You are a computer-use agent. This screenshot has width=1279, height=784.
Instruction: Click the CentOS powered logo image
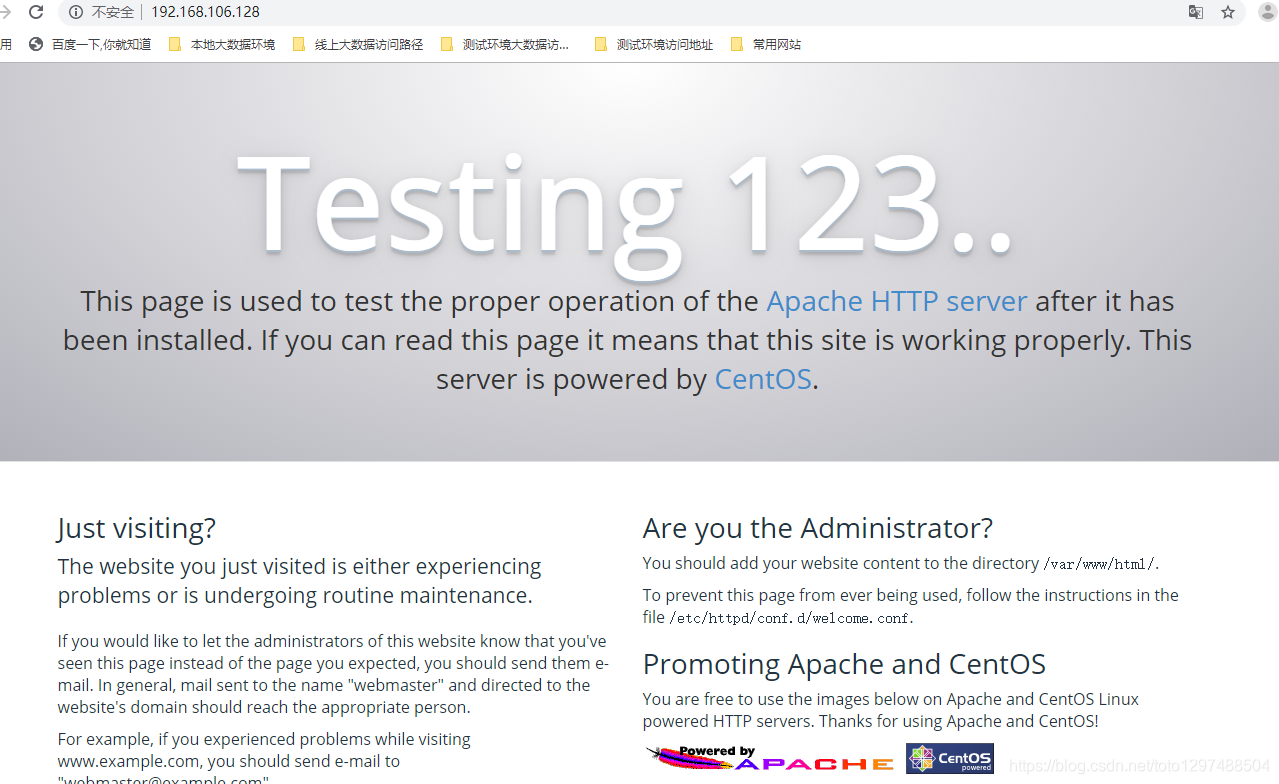(950, 758)
